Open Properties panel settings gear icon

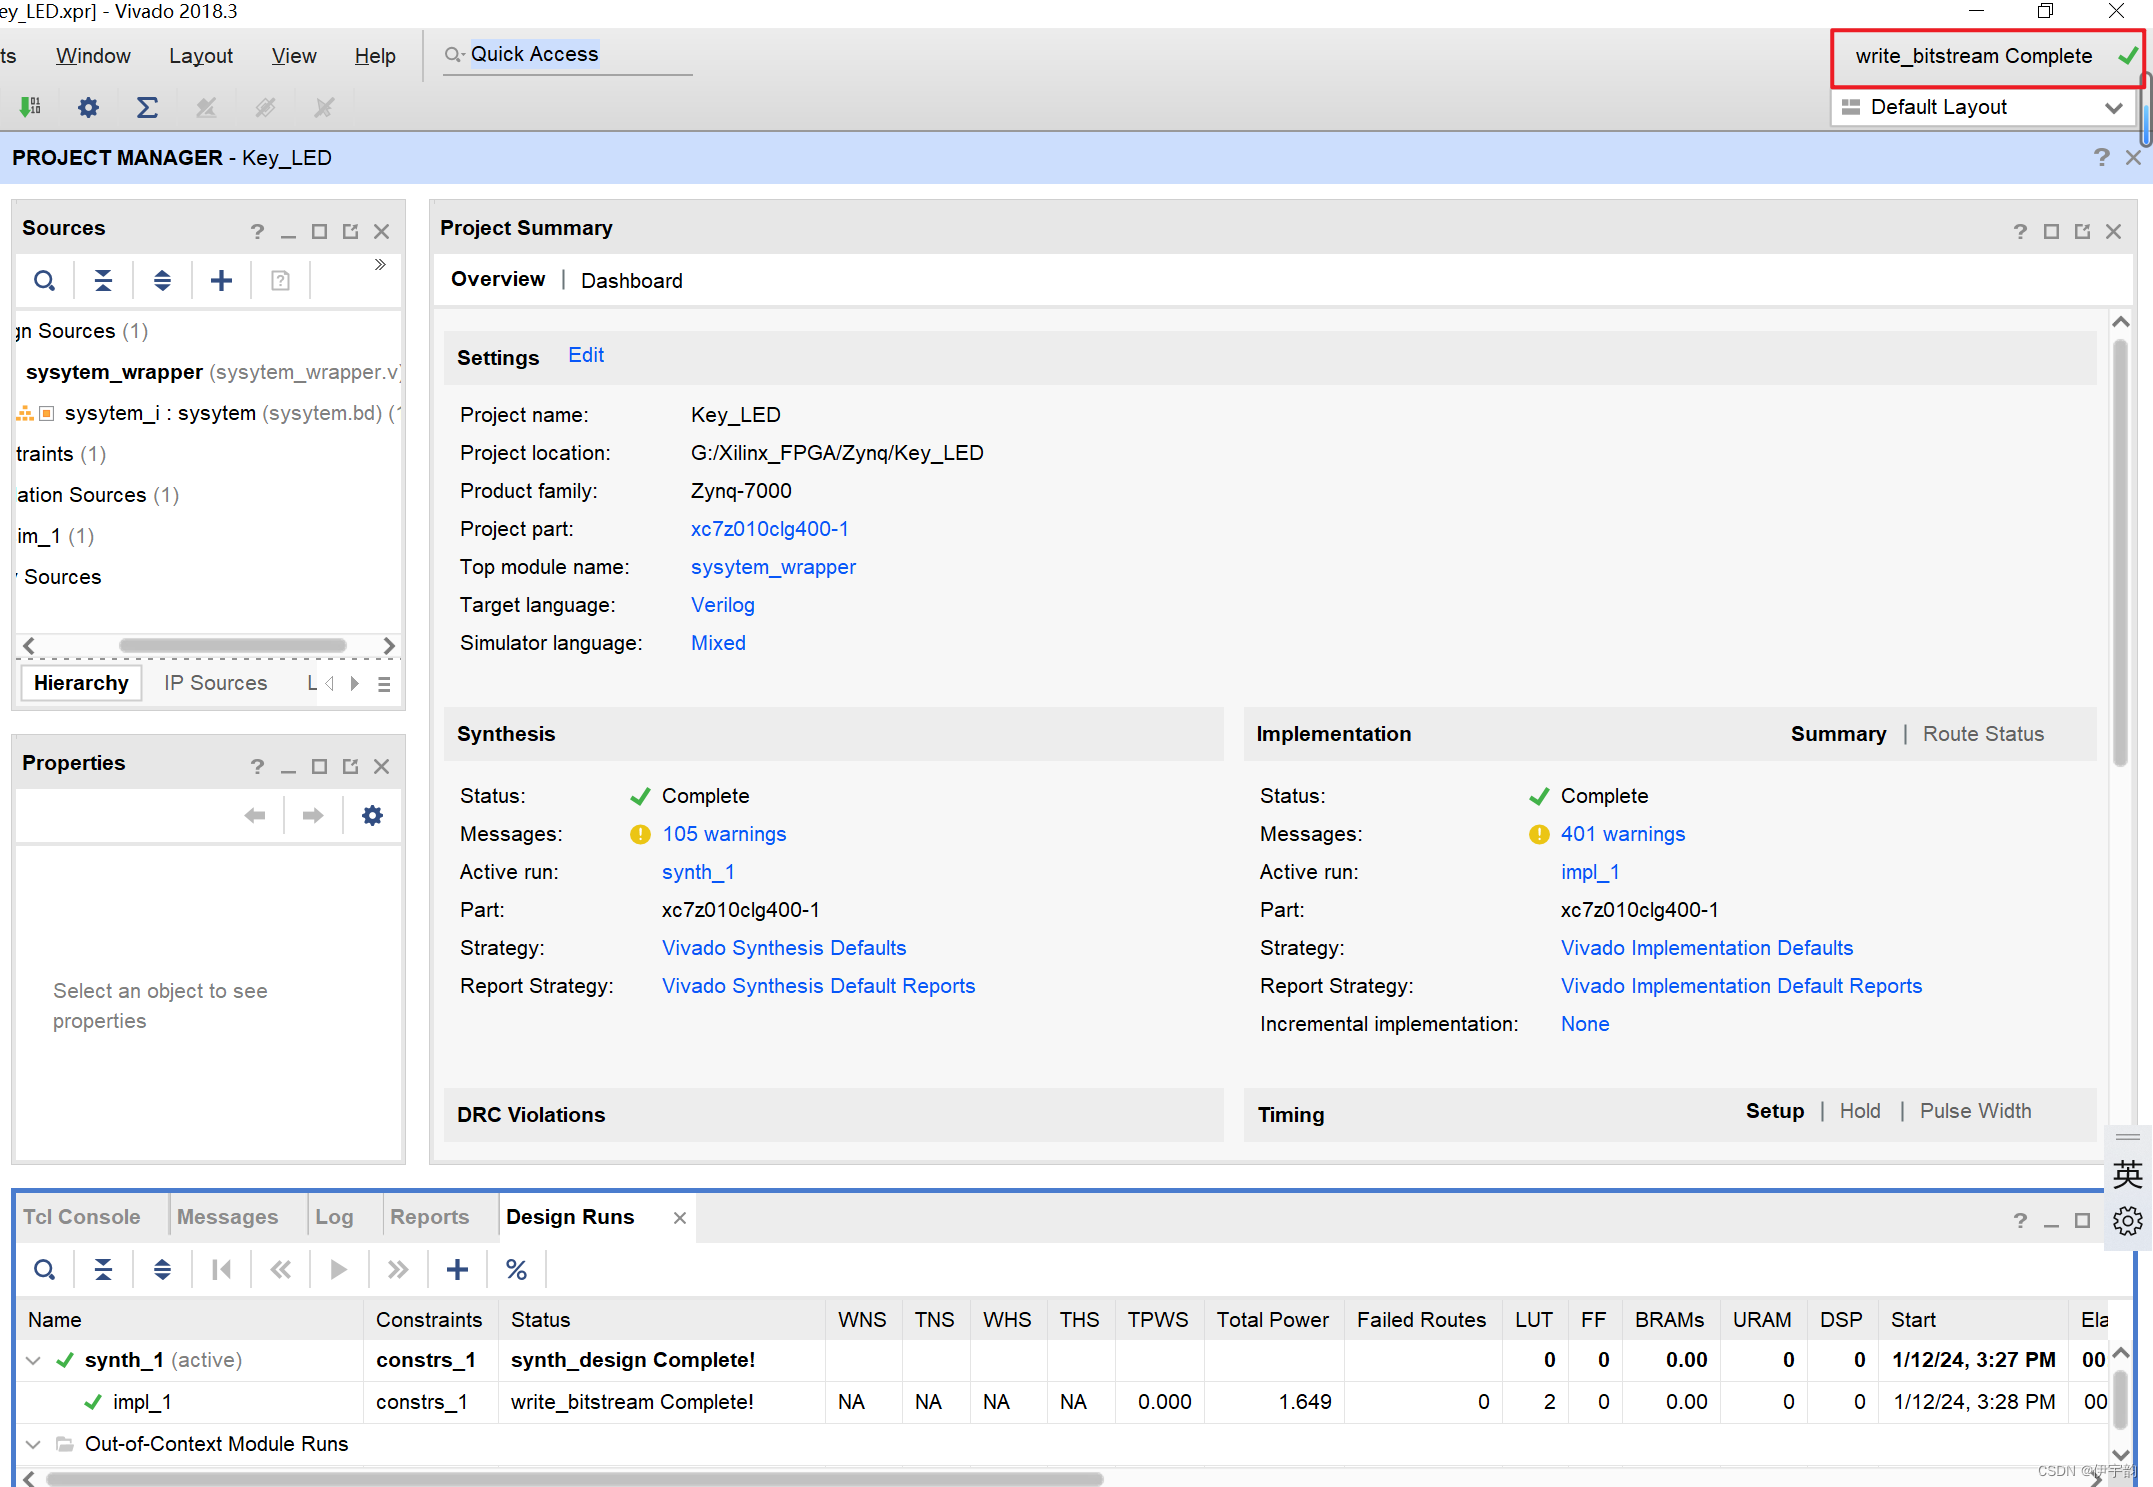pos(372,816)
